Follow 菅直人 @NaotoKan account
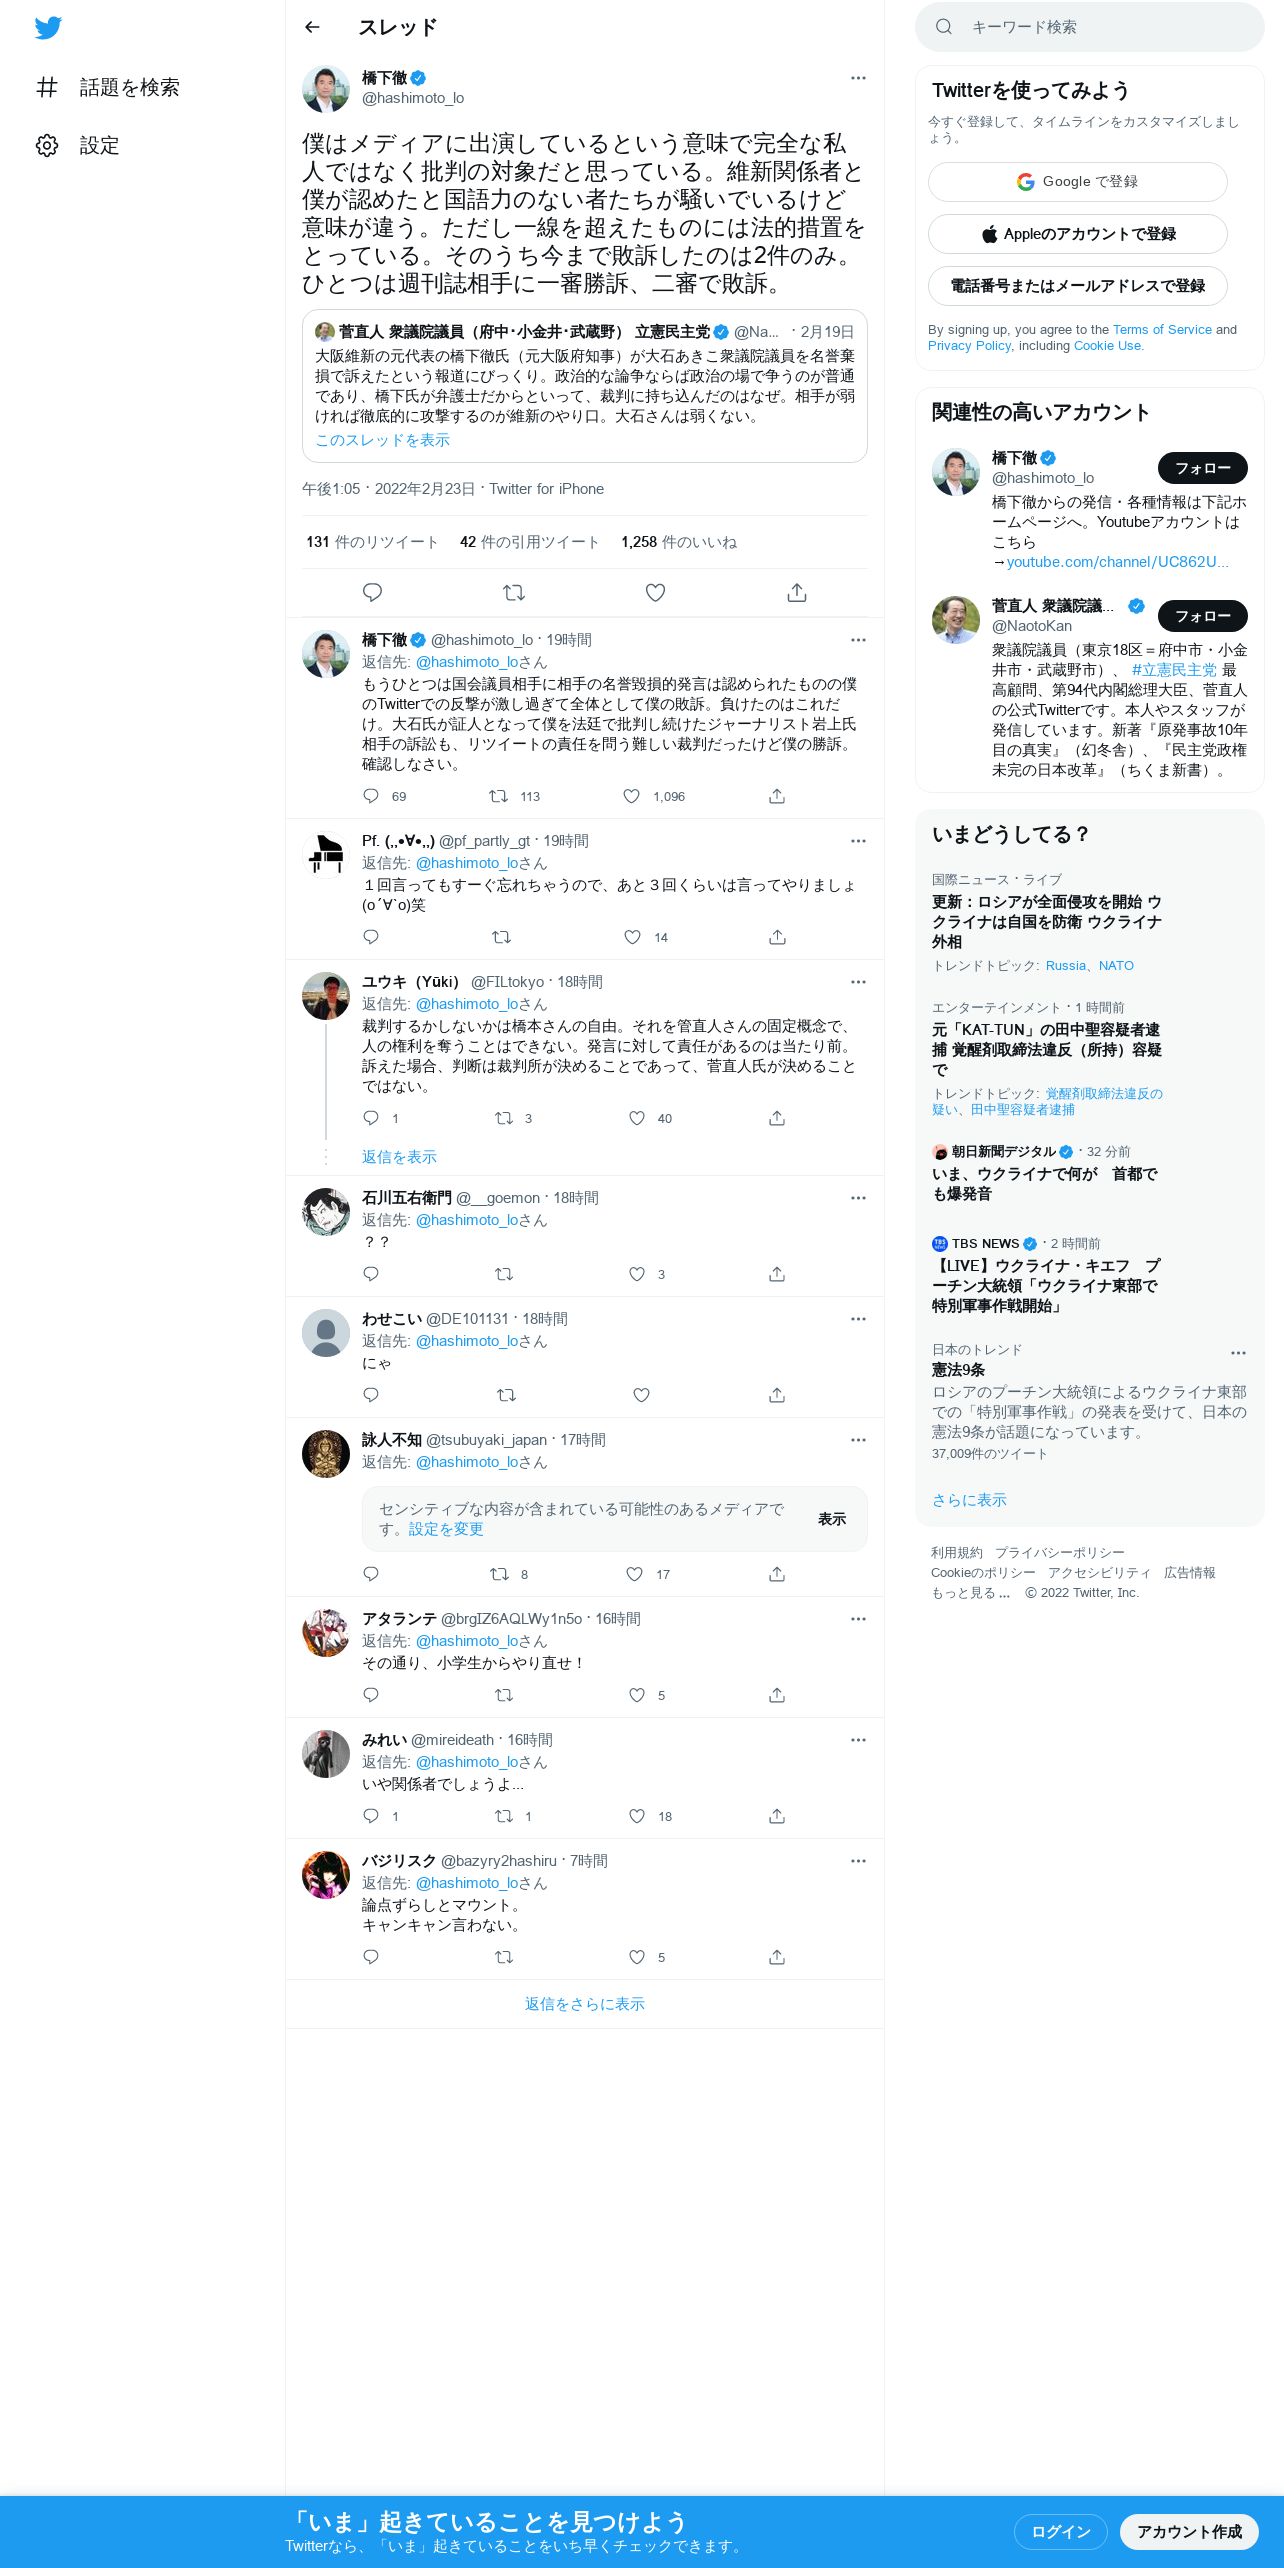The width and height of the screenshot is (1284, 2568). click(x=1203, y=616)
